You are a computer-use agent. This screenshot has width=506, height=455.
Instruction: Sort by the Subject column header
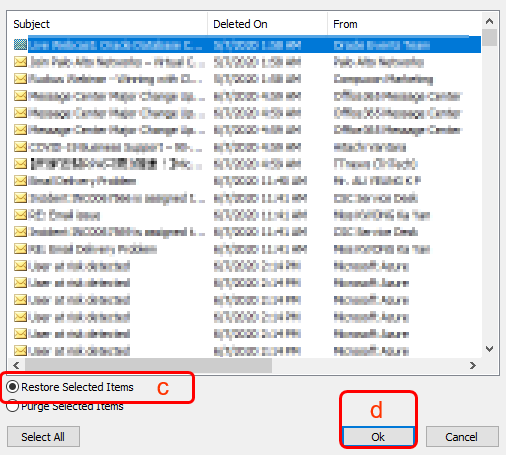tap(107, 24)
